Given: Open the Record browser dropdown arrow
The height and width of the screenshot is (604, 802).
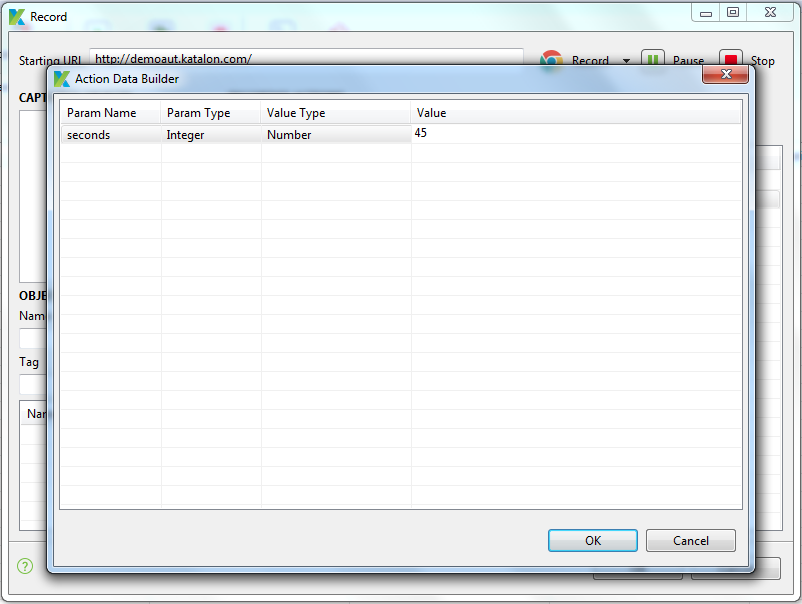Looking at the screenshot, I should 626,61.
